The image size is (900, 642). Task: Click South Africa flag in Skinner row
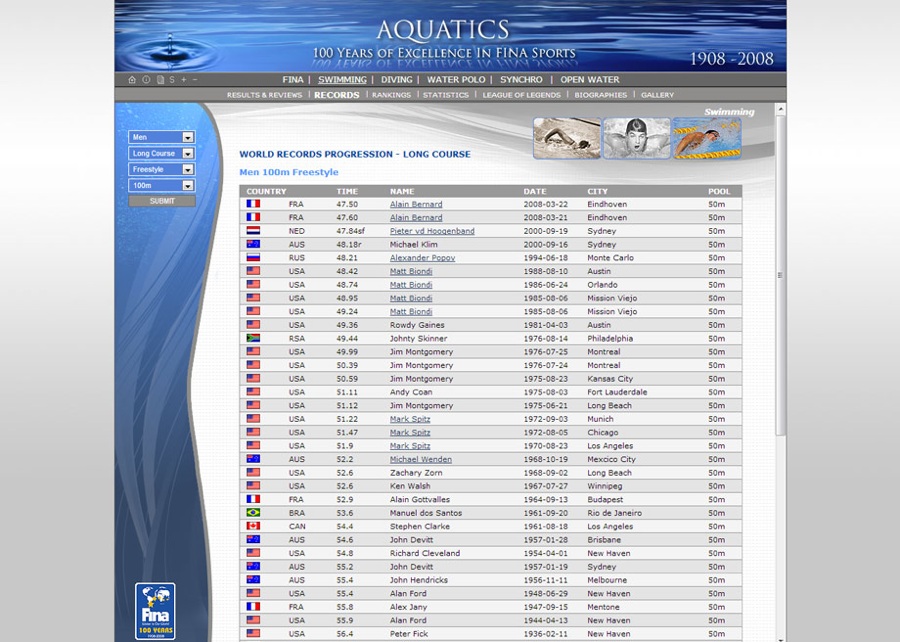tap(253, 338)
